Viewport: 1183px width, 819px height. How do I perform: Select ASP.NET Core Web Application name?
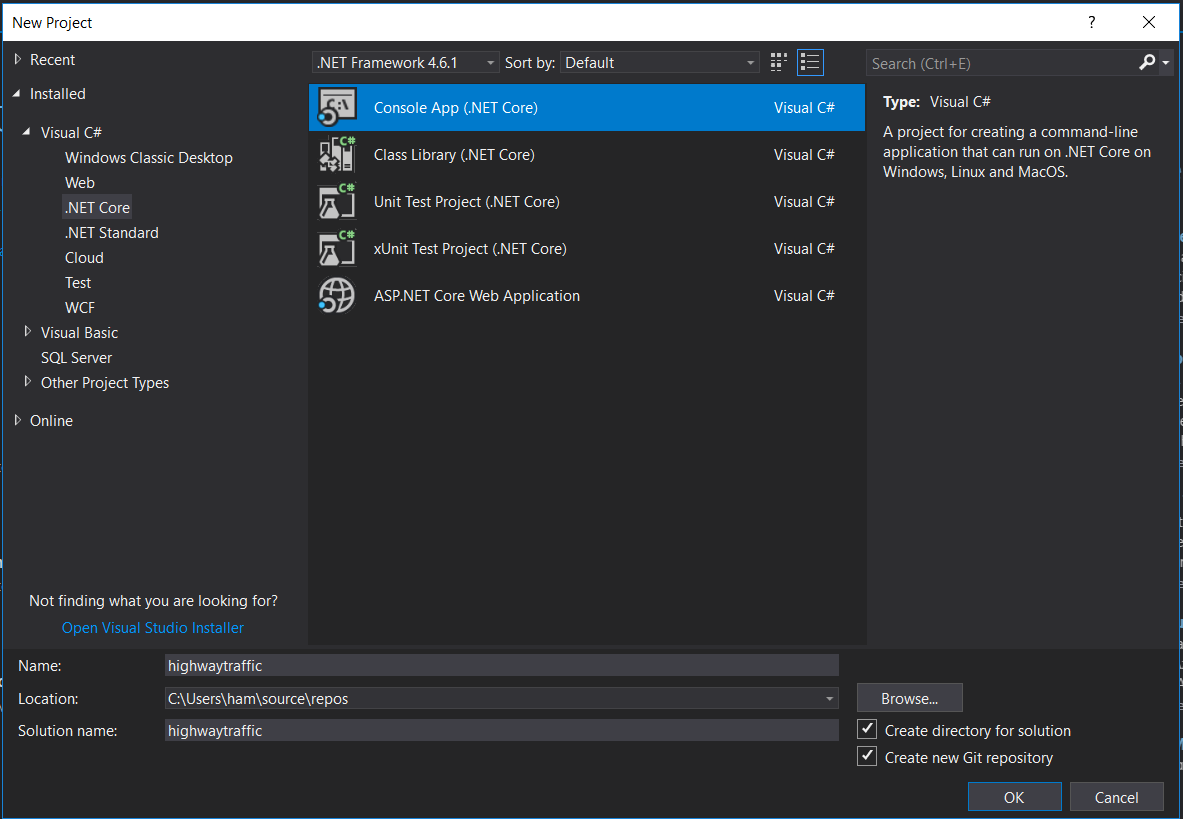(477, 295)
